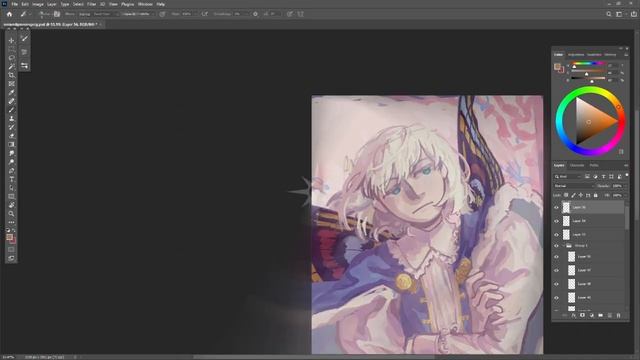Toggle visibility of Group 1
The height and width of the screenshot is (360, 640).
(556, 246)
